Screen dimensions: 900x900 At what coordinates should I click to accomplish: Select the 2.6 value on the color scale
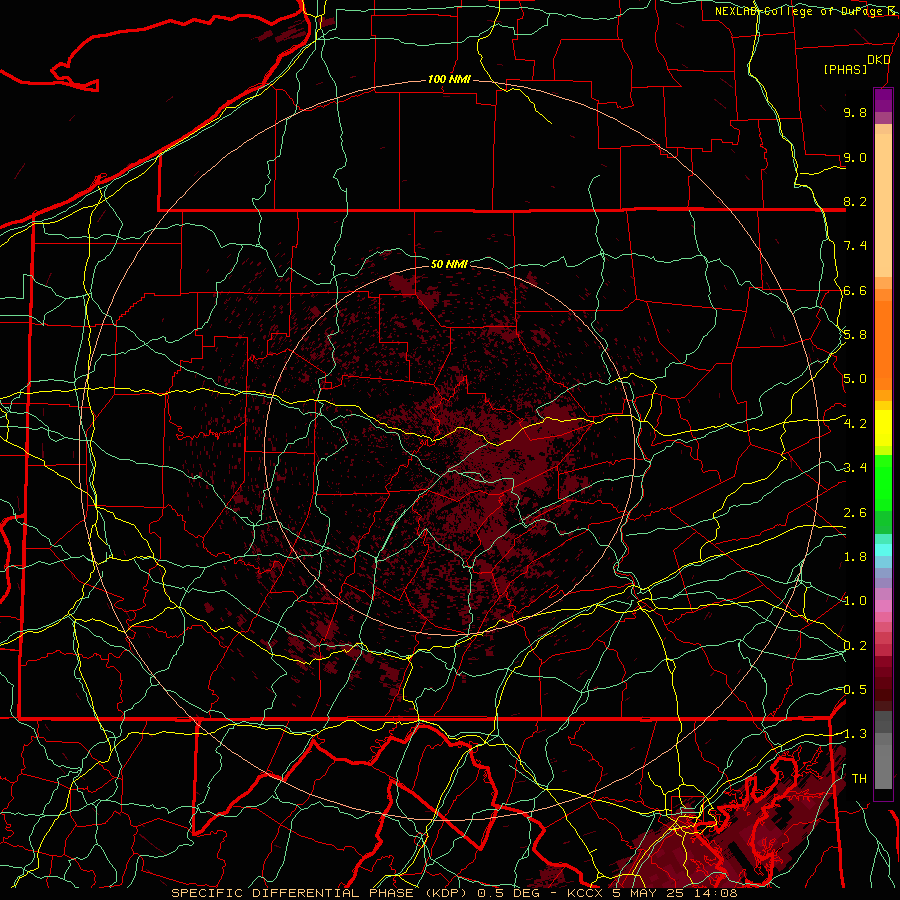click(x=855, y=513)
